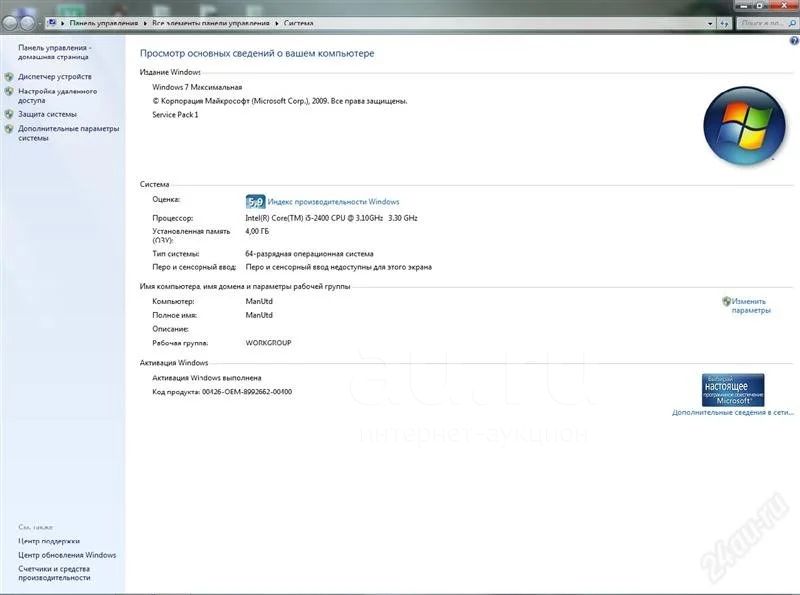Screen dimensions: 800x595
Task: Click the shield icon beside Настройка удаленного доступа
Action: click(9, 92)
